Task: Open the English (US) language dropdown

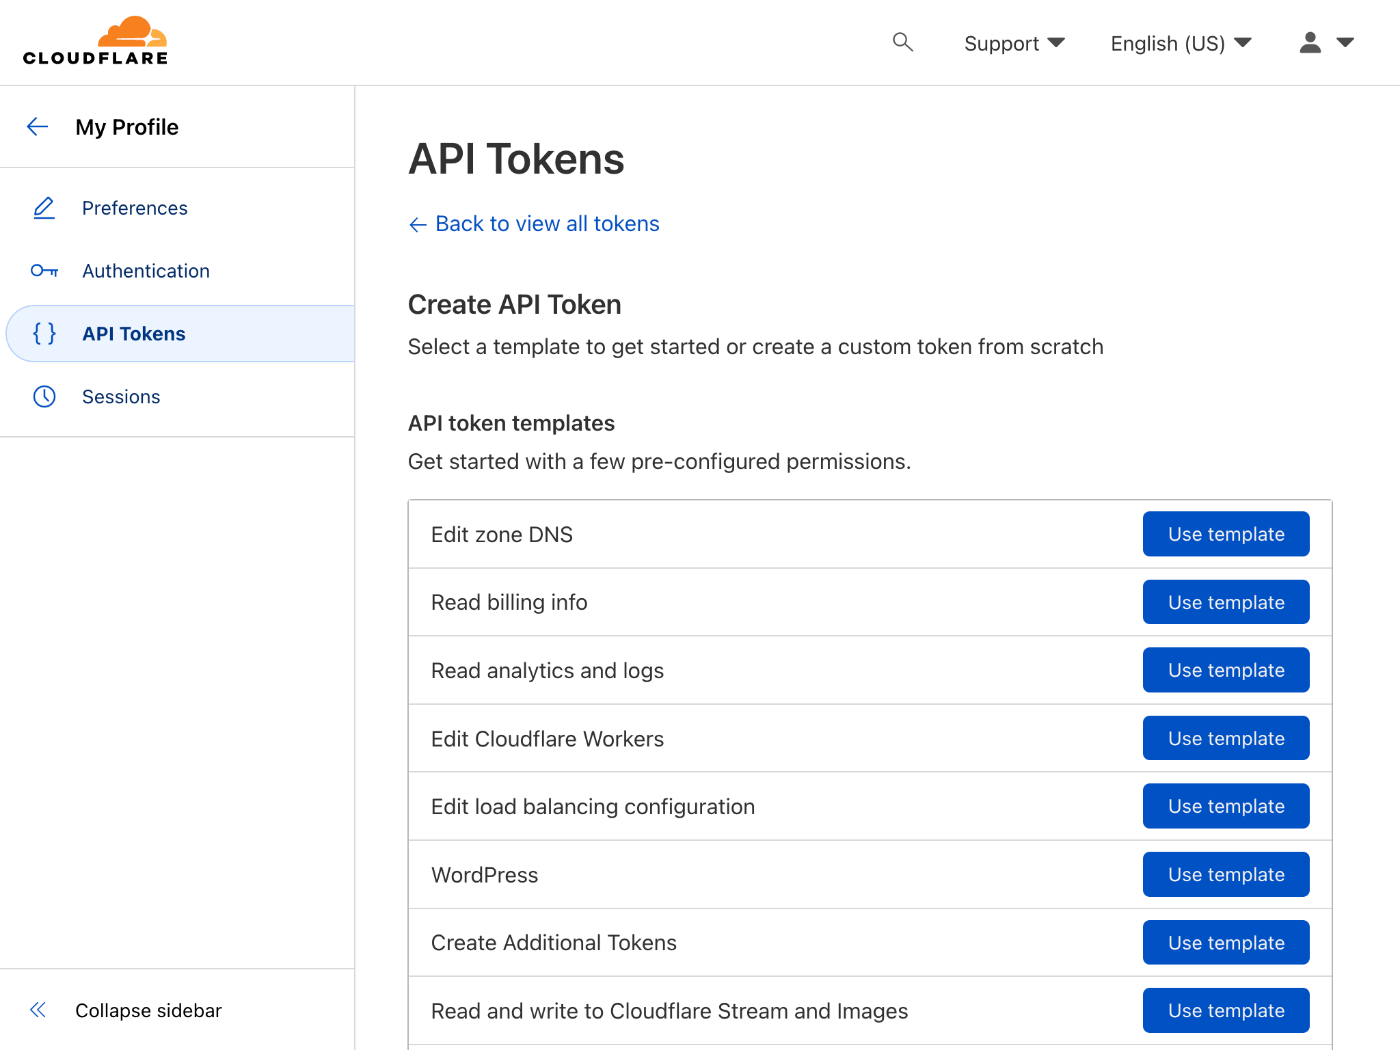Action: (1181, 43)
